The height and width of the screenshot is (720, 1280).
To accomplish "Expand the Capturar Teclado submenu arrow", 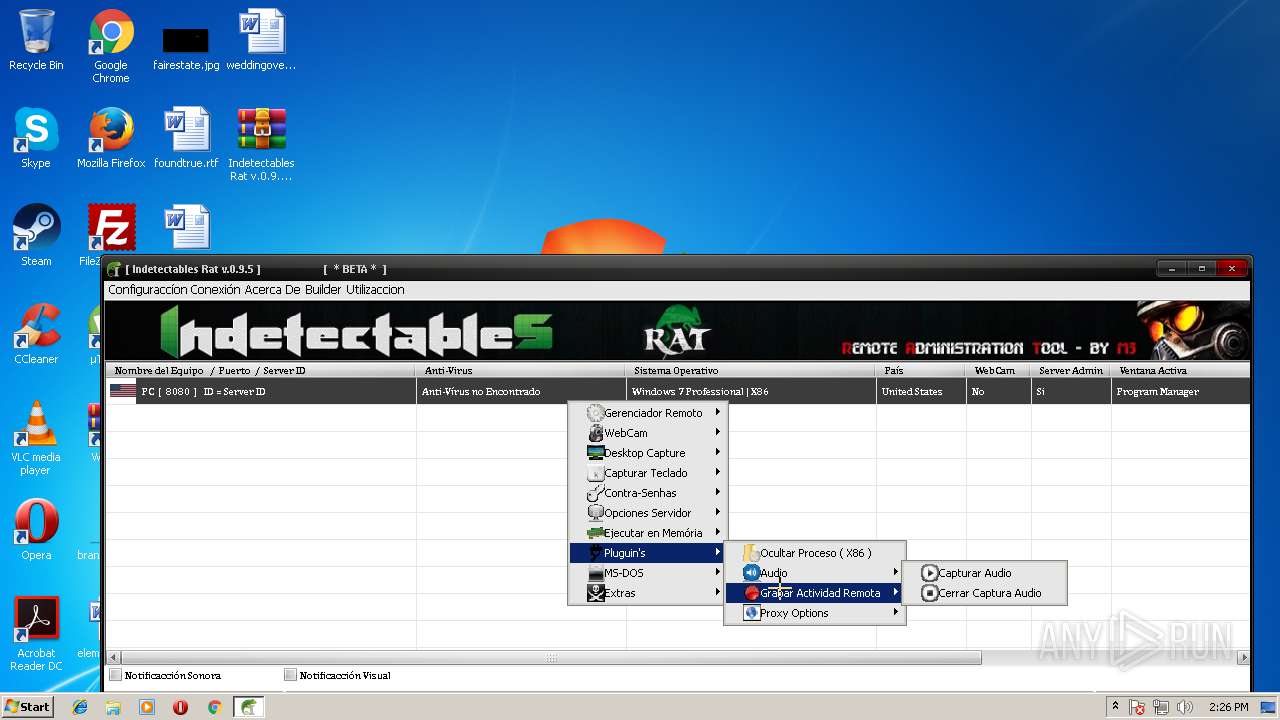I will coord(718,473).
